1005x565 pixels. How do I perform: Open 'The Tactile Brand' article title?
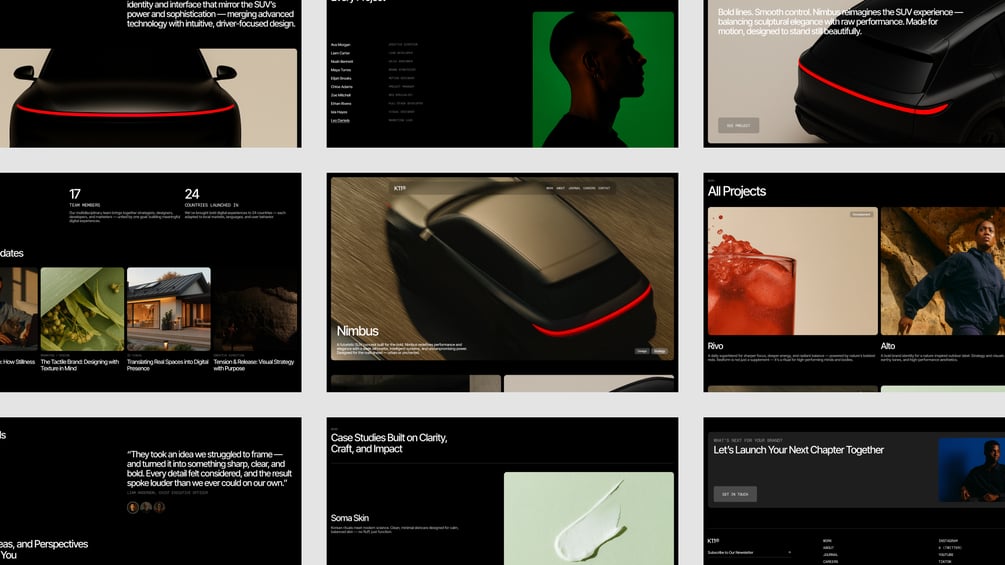pyautogui.click(x=80, y=365)
